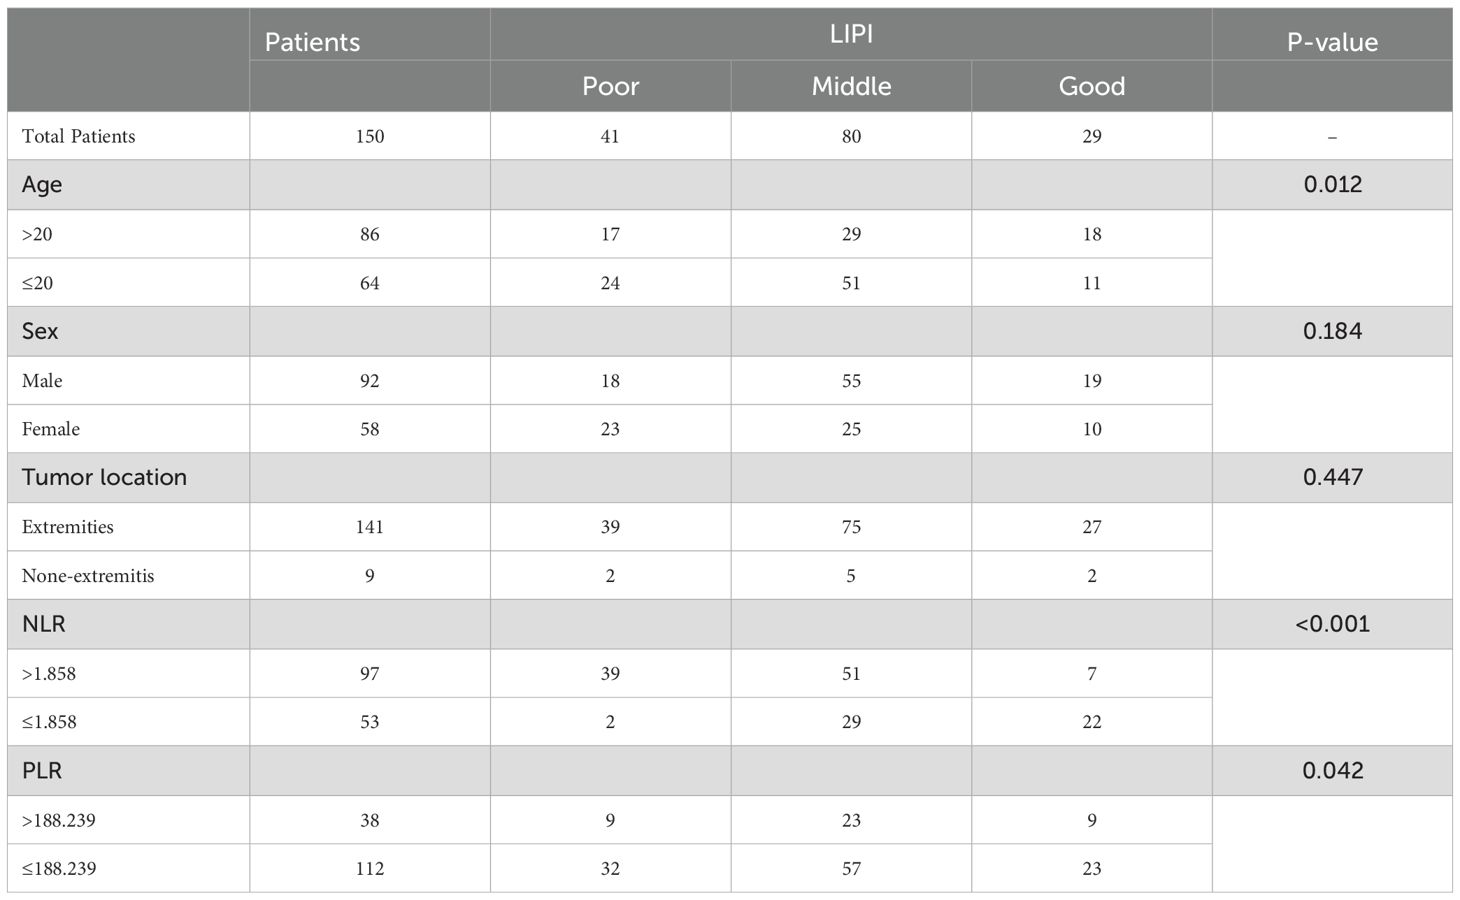This screenshot has width=1460, height=900.
Task: Select the ≤188.239 PLR row label
Action: pos(59,869)
